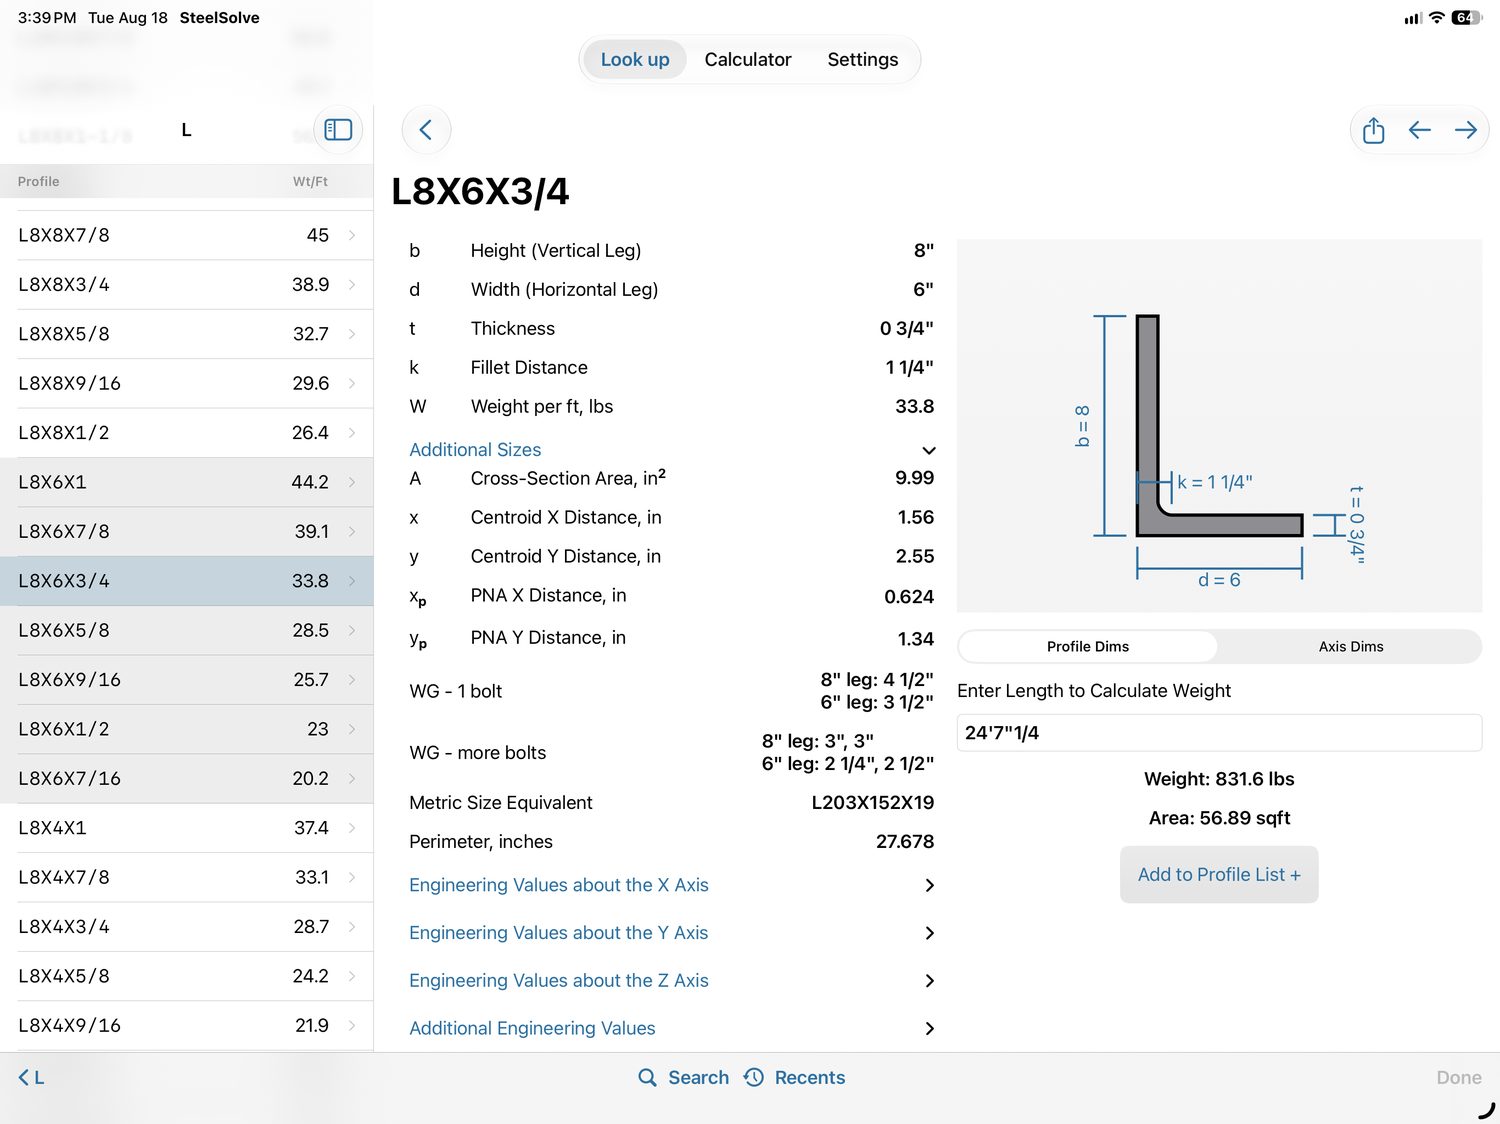
Task: Switch to the Calculator tab
Action: point(748,59)
